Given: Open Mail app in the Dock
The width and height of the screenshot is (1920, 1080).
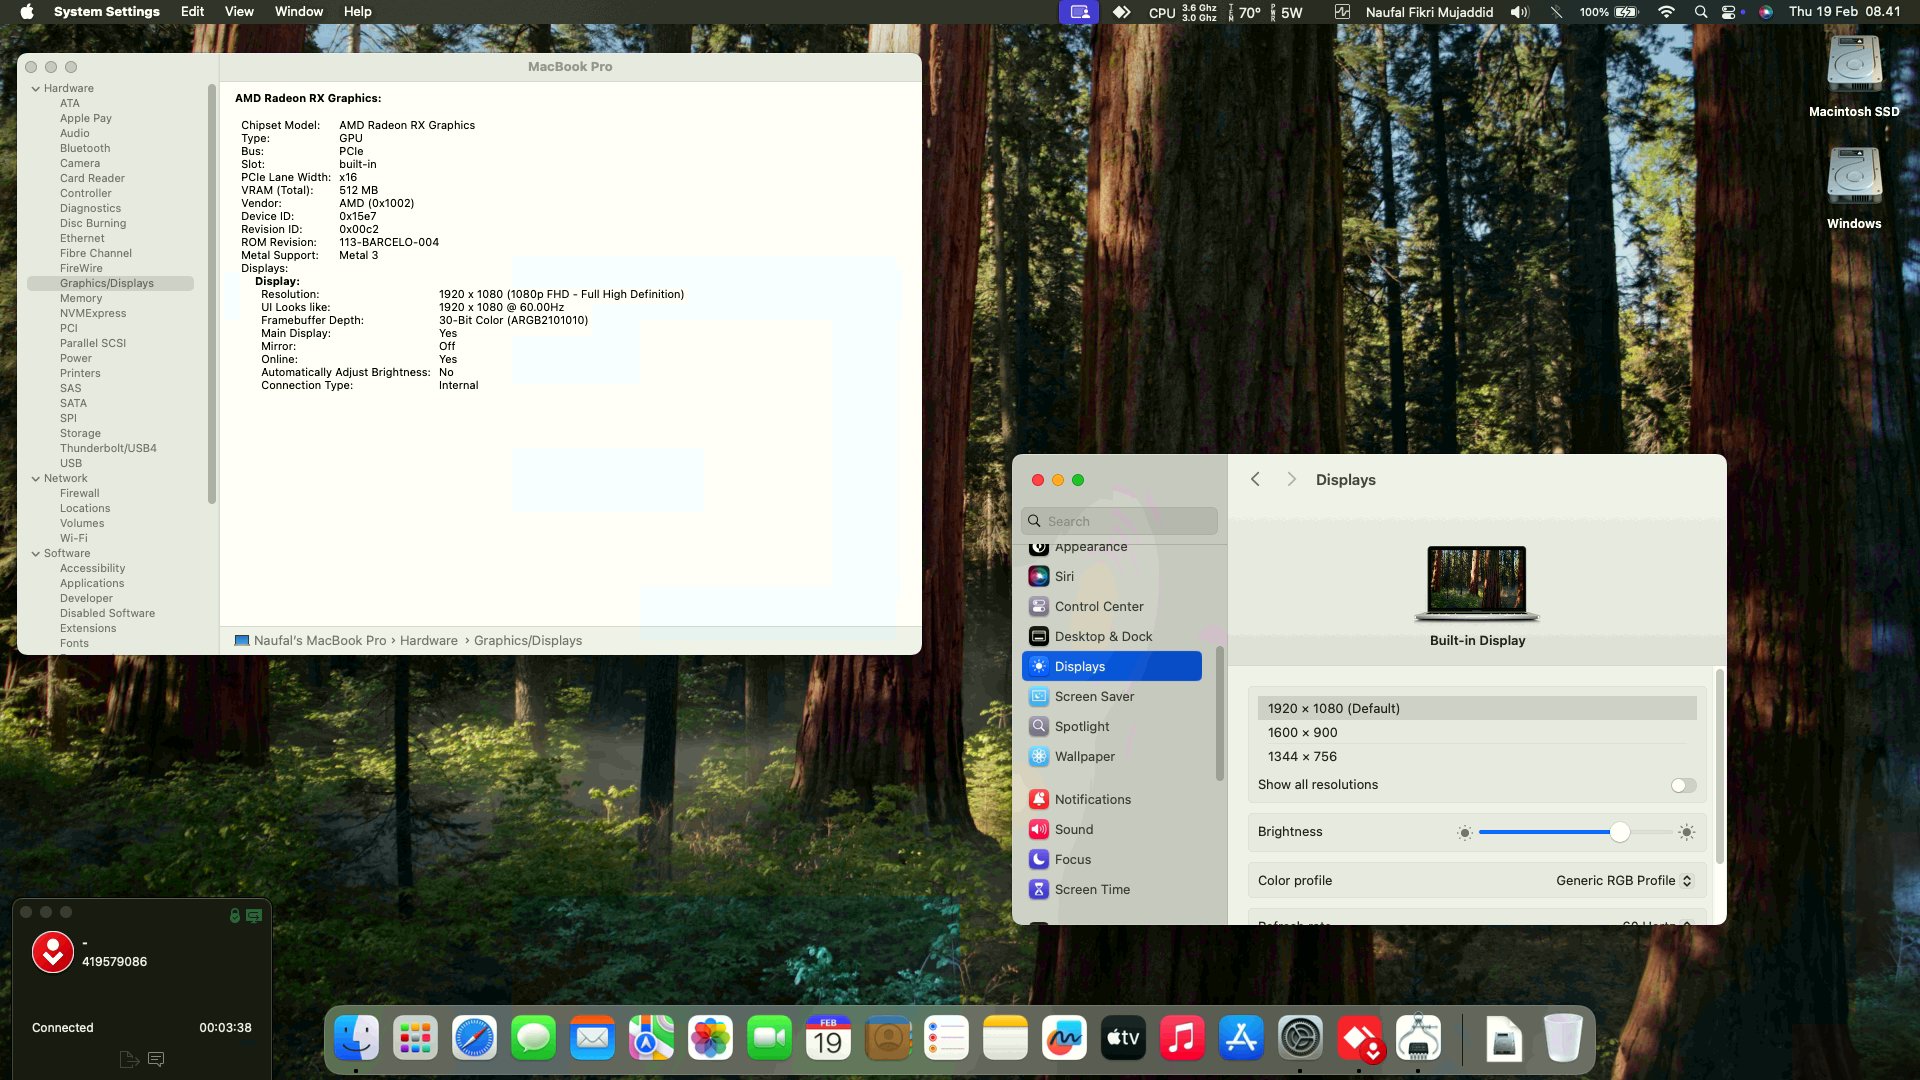Looking at the screenshot, I should pyautogui.click(x=592, y=1039).
